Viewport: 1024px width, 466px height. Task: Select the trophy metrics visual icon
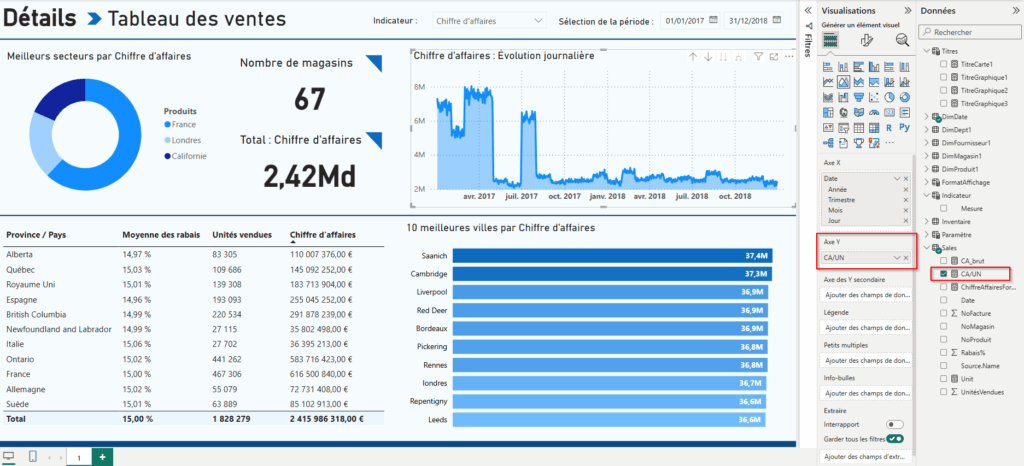pos(859,143)
